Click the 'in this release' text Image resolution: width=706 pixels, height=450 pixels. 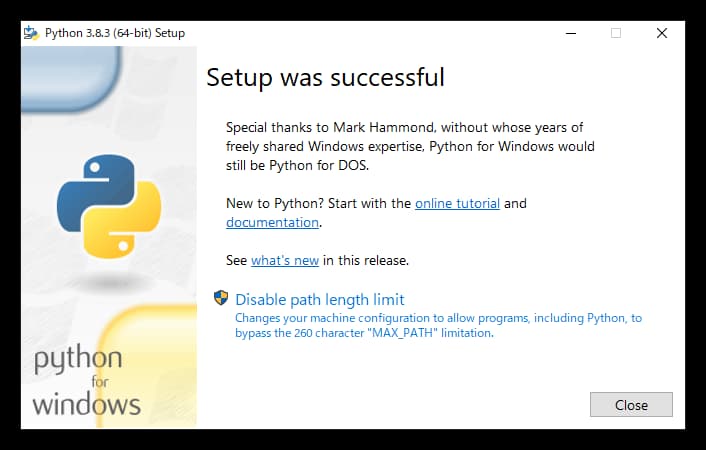(366, 260)
